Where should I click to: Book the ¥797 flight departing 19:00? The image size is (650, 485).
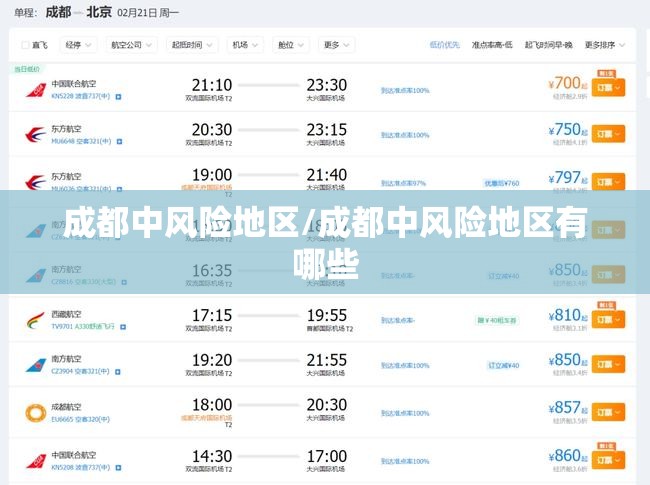click(x=608, y=182)
